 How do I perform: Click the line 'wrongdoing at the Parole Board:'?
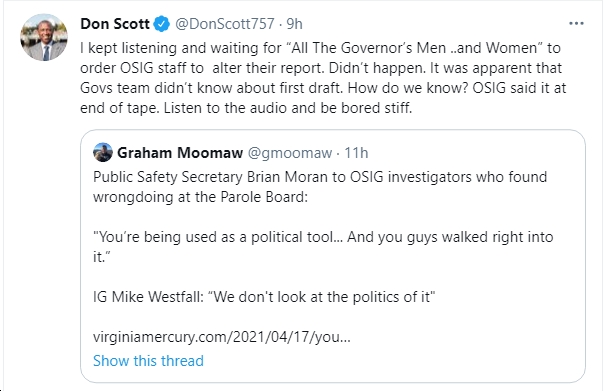(201, 197)
